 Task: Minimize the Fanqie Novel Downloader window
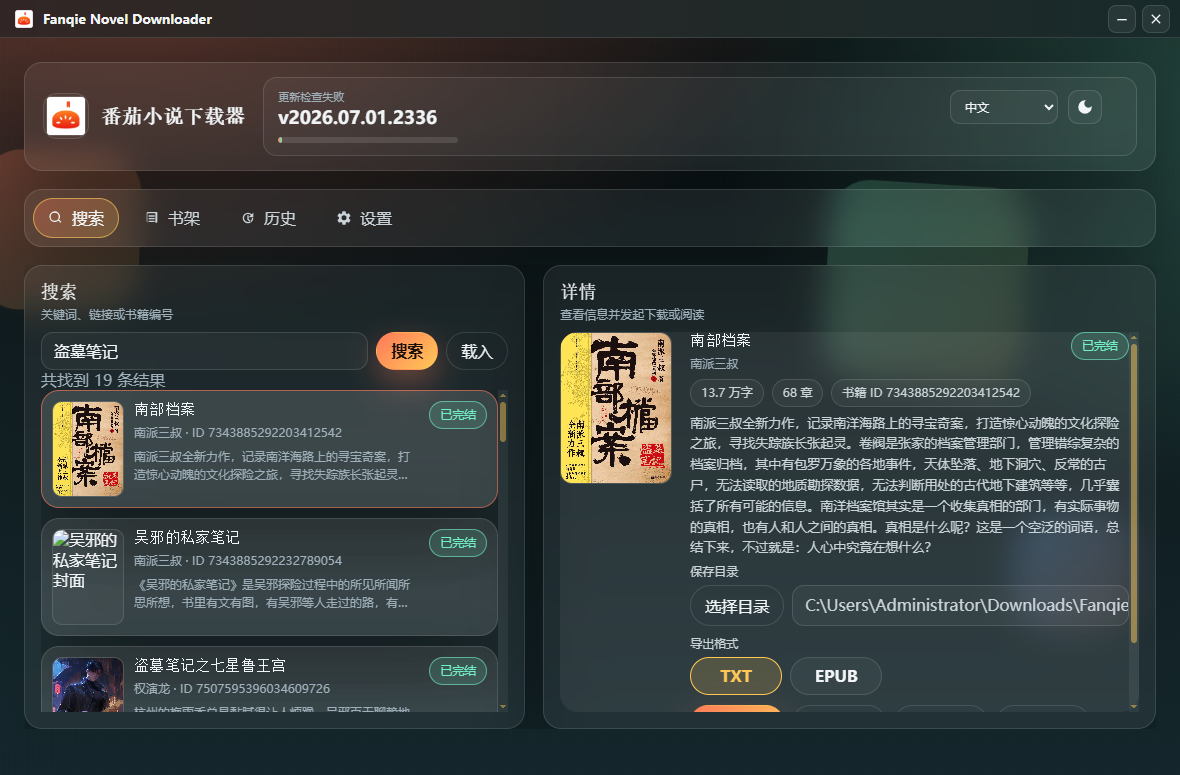click(1121, 19)
